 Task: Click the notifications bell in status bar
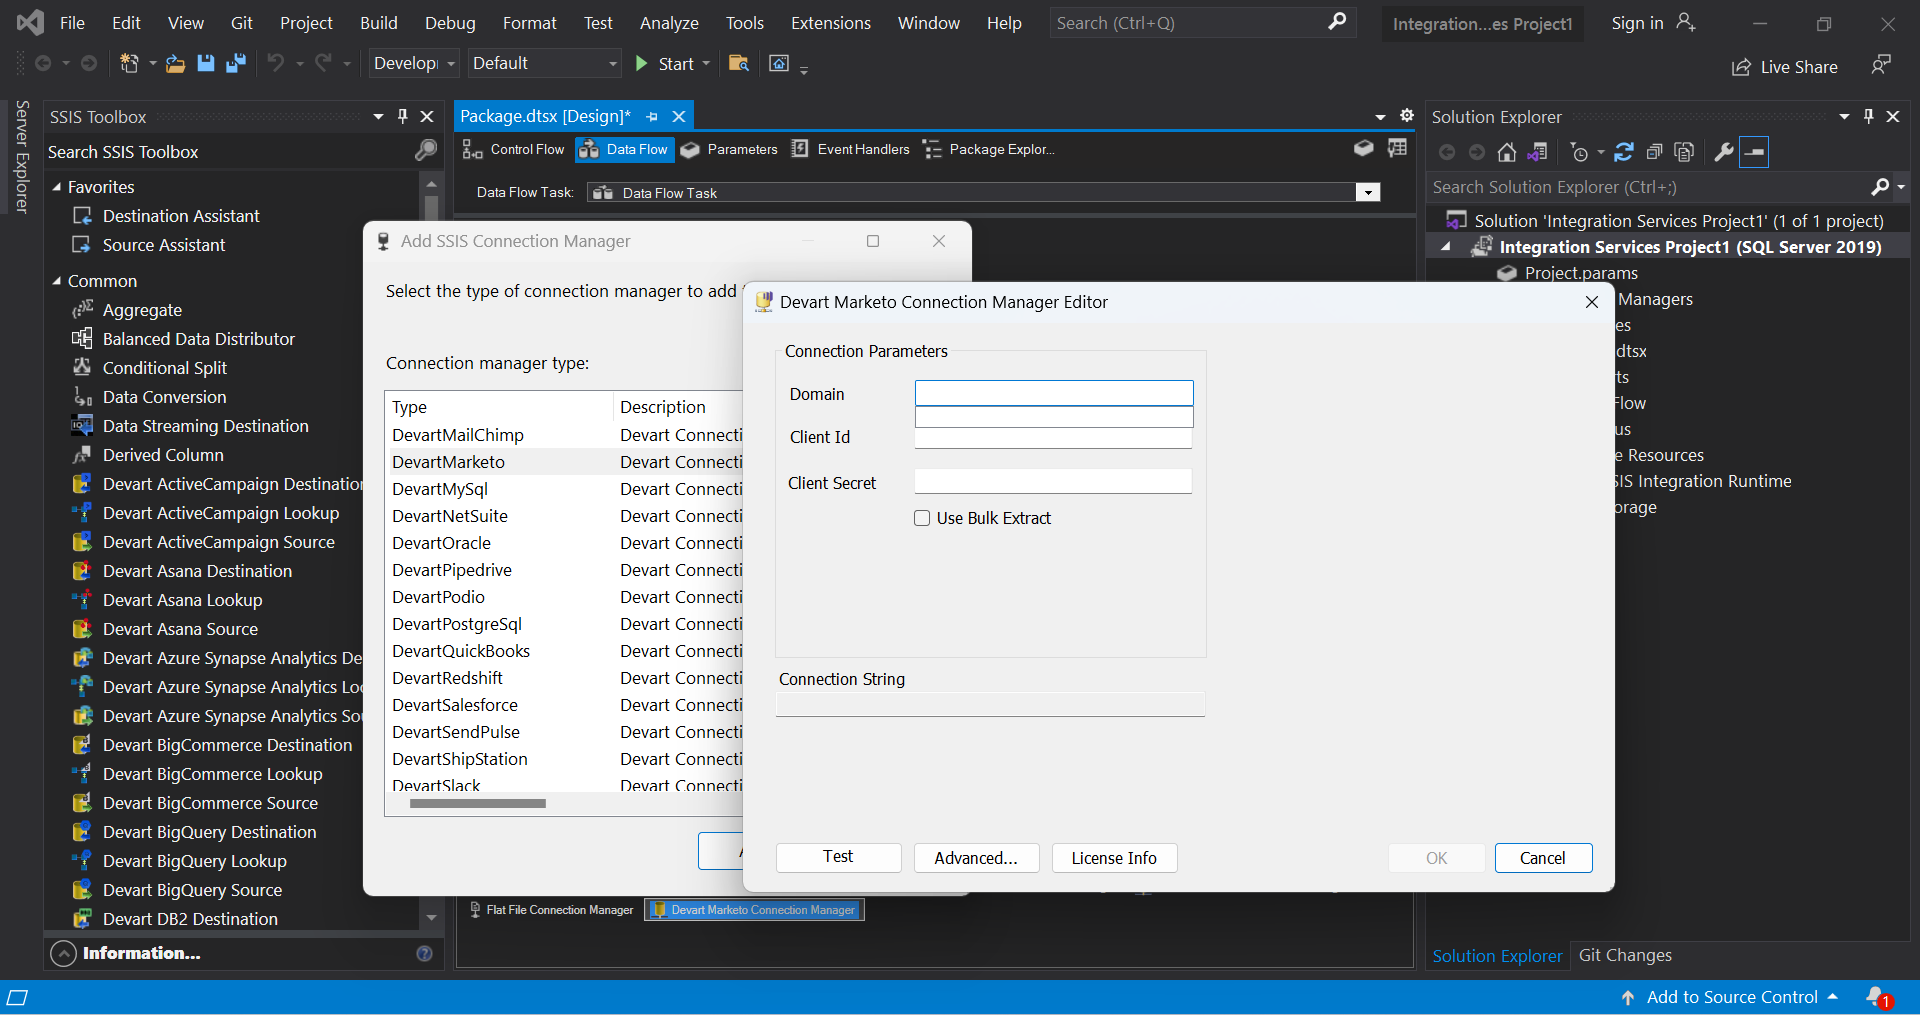[x=1877, y=996]
